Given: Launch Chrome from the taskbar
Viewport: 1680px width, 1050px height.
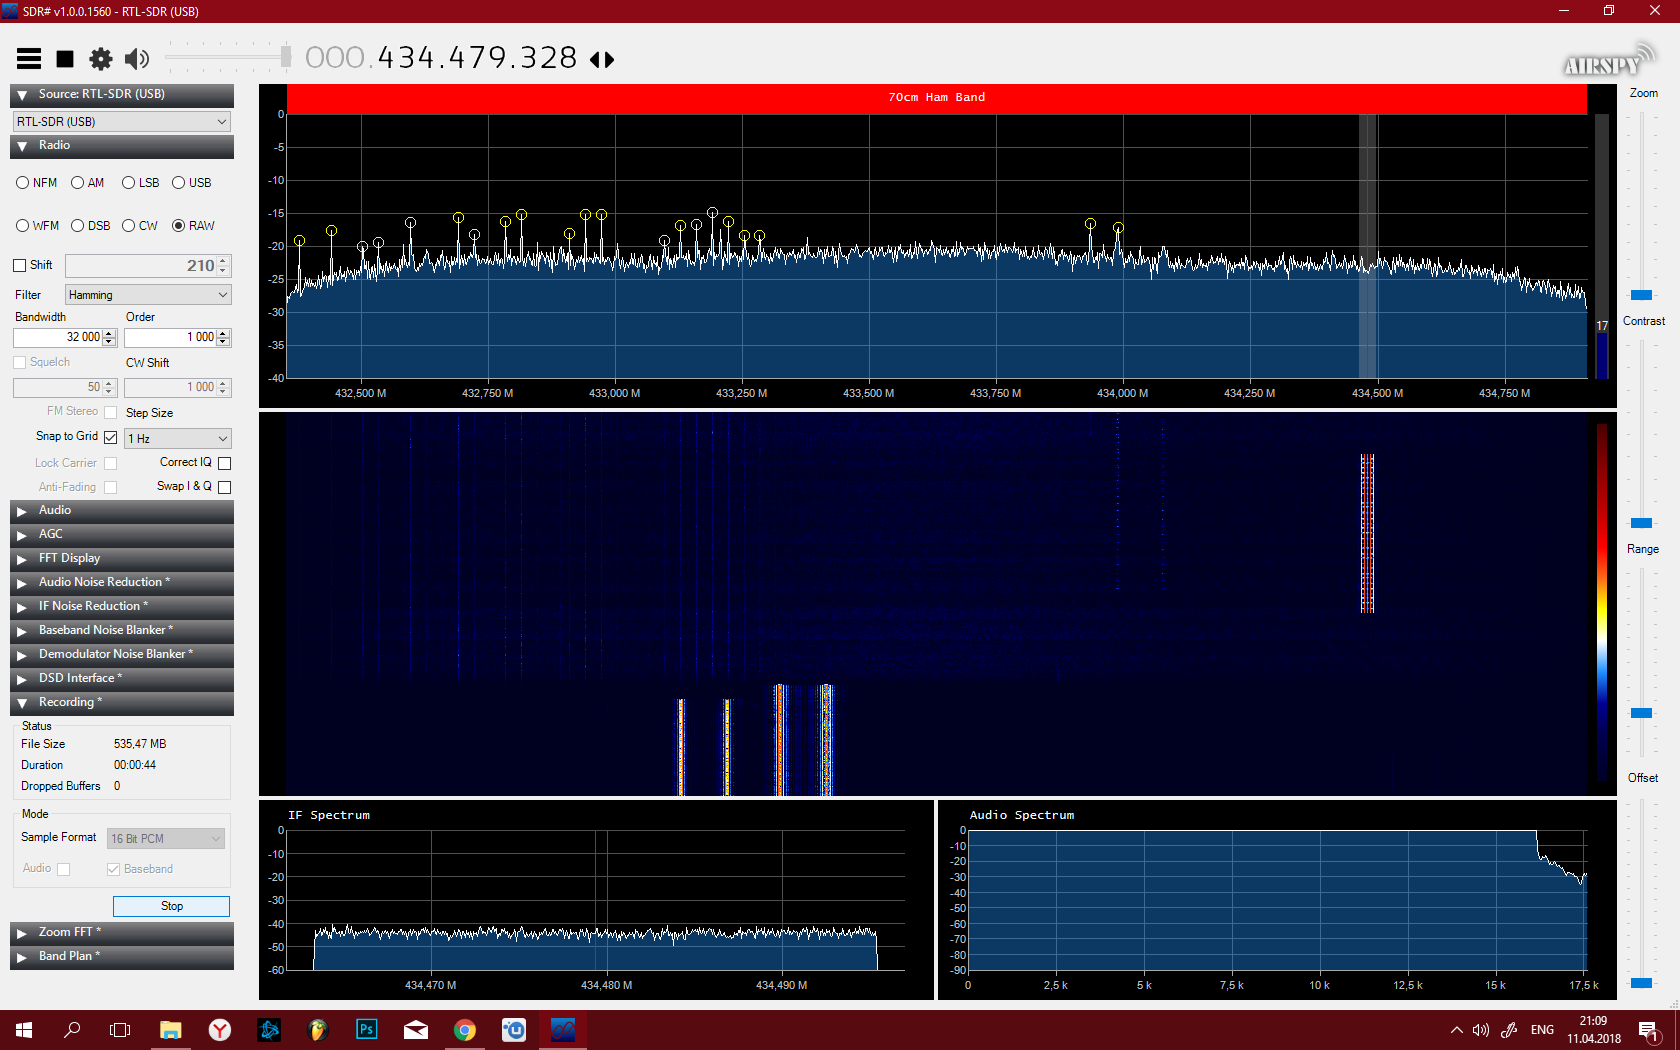Looking at the screenshot, I should tap(465, 1029).
